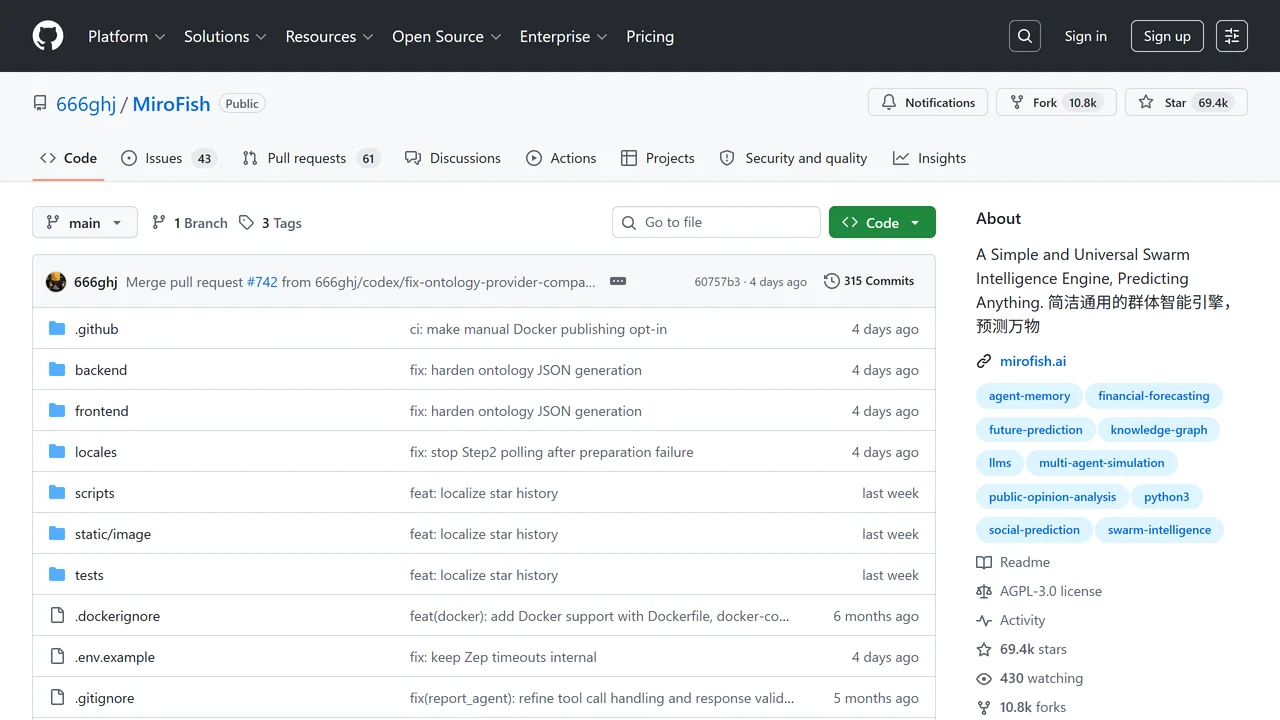Viewport: 1280px width, 720px height.
Task: Open the Insights tab
Action: click(930, 158)
